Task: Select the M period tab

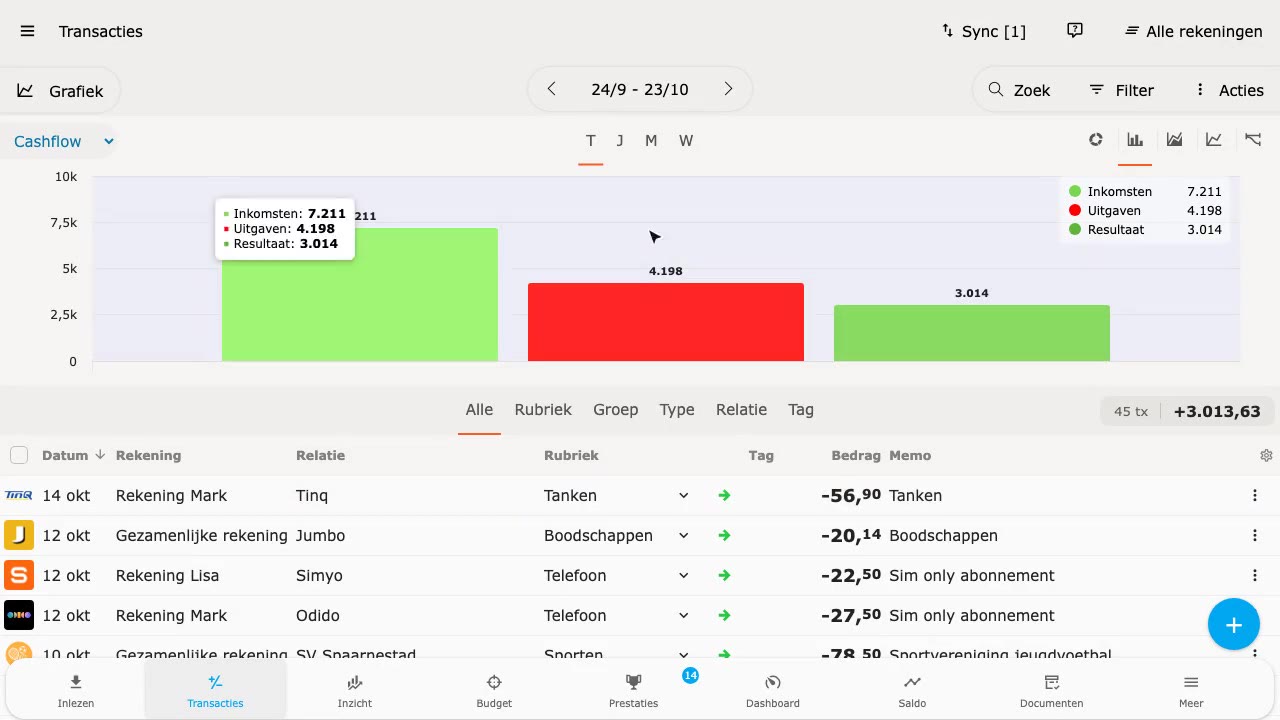Action: (x=651, y=141)
